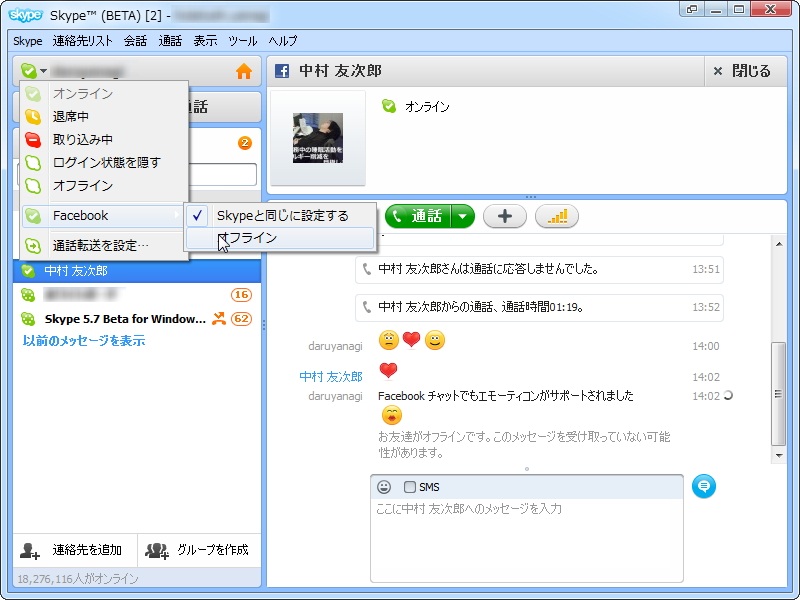Click the green online status icon beside オンライン

point(389,106)
